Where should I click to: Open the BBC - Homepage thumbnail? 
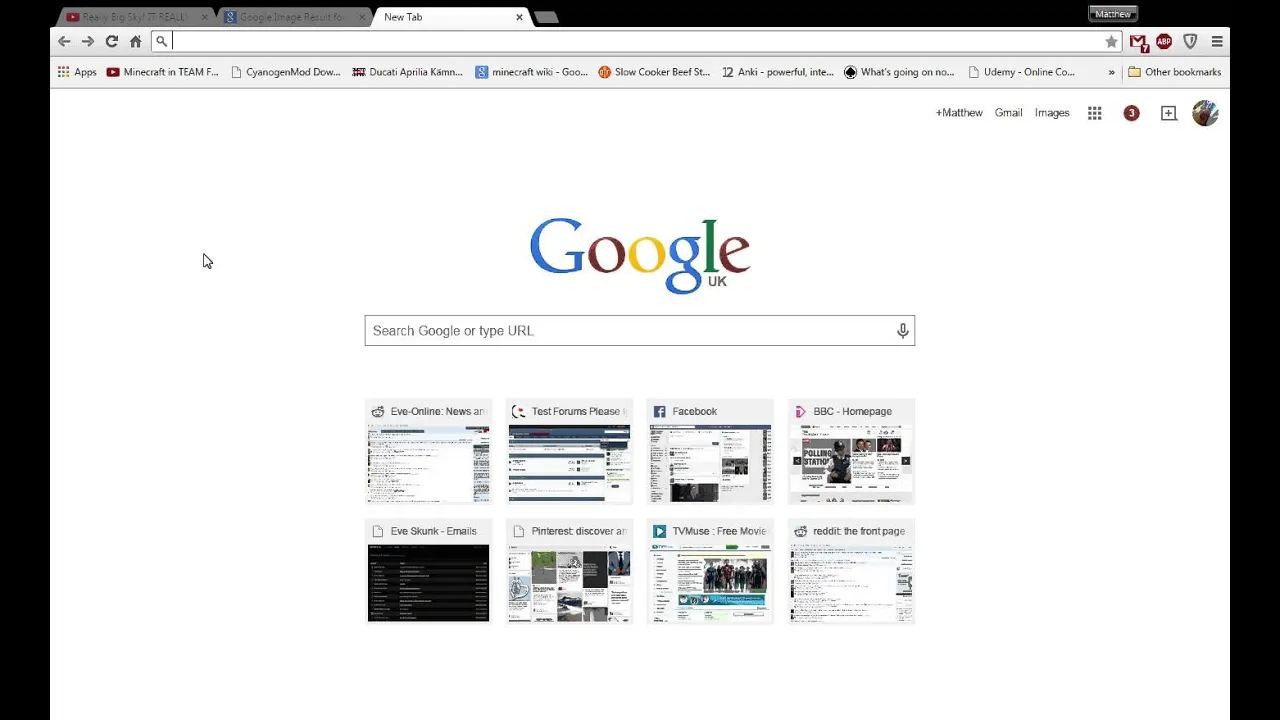pos(851,452)
